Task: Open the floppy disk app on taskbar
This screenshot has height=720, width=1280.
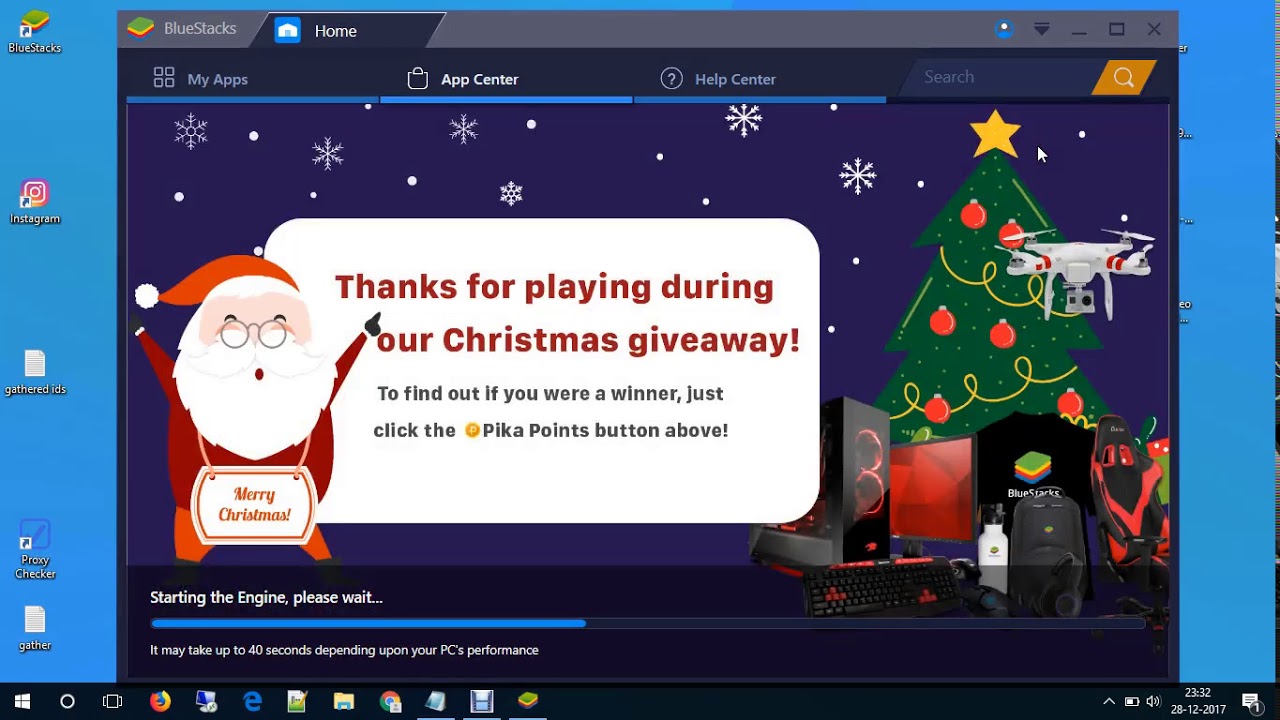Action: tap(482, 701)
